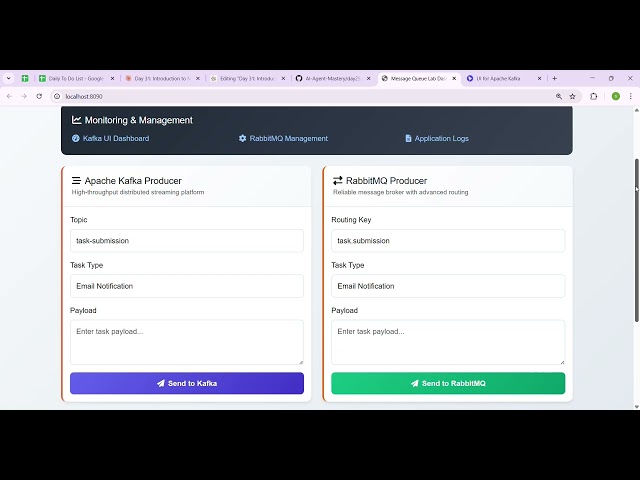Image resolution: width=640 pixels, height=480 pixels.
Task: Open the green profile avatar
Action: coord(616,96)
